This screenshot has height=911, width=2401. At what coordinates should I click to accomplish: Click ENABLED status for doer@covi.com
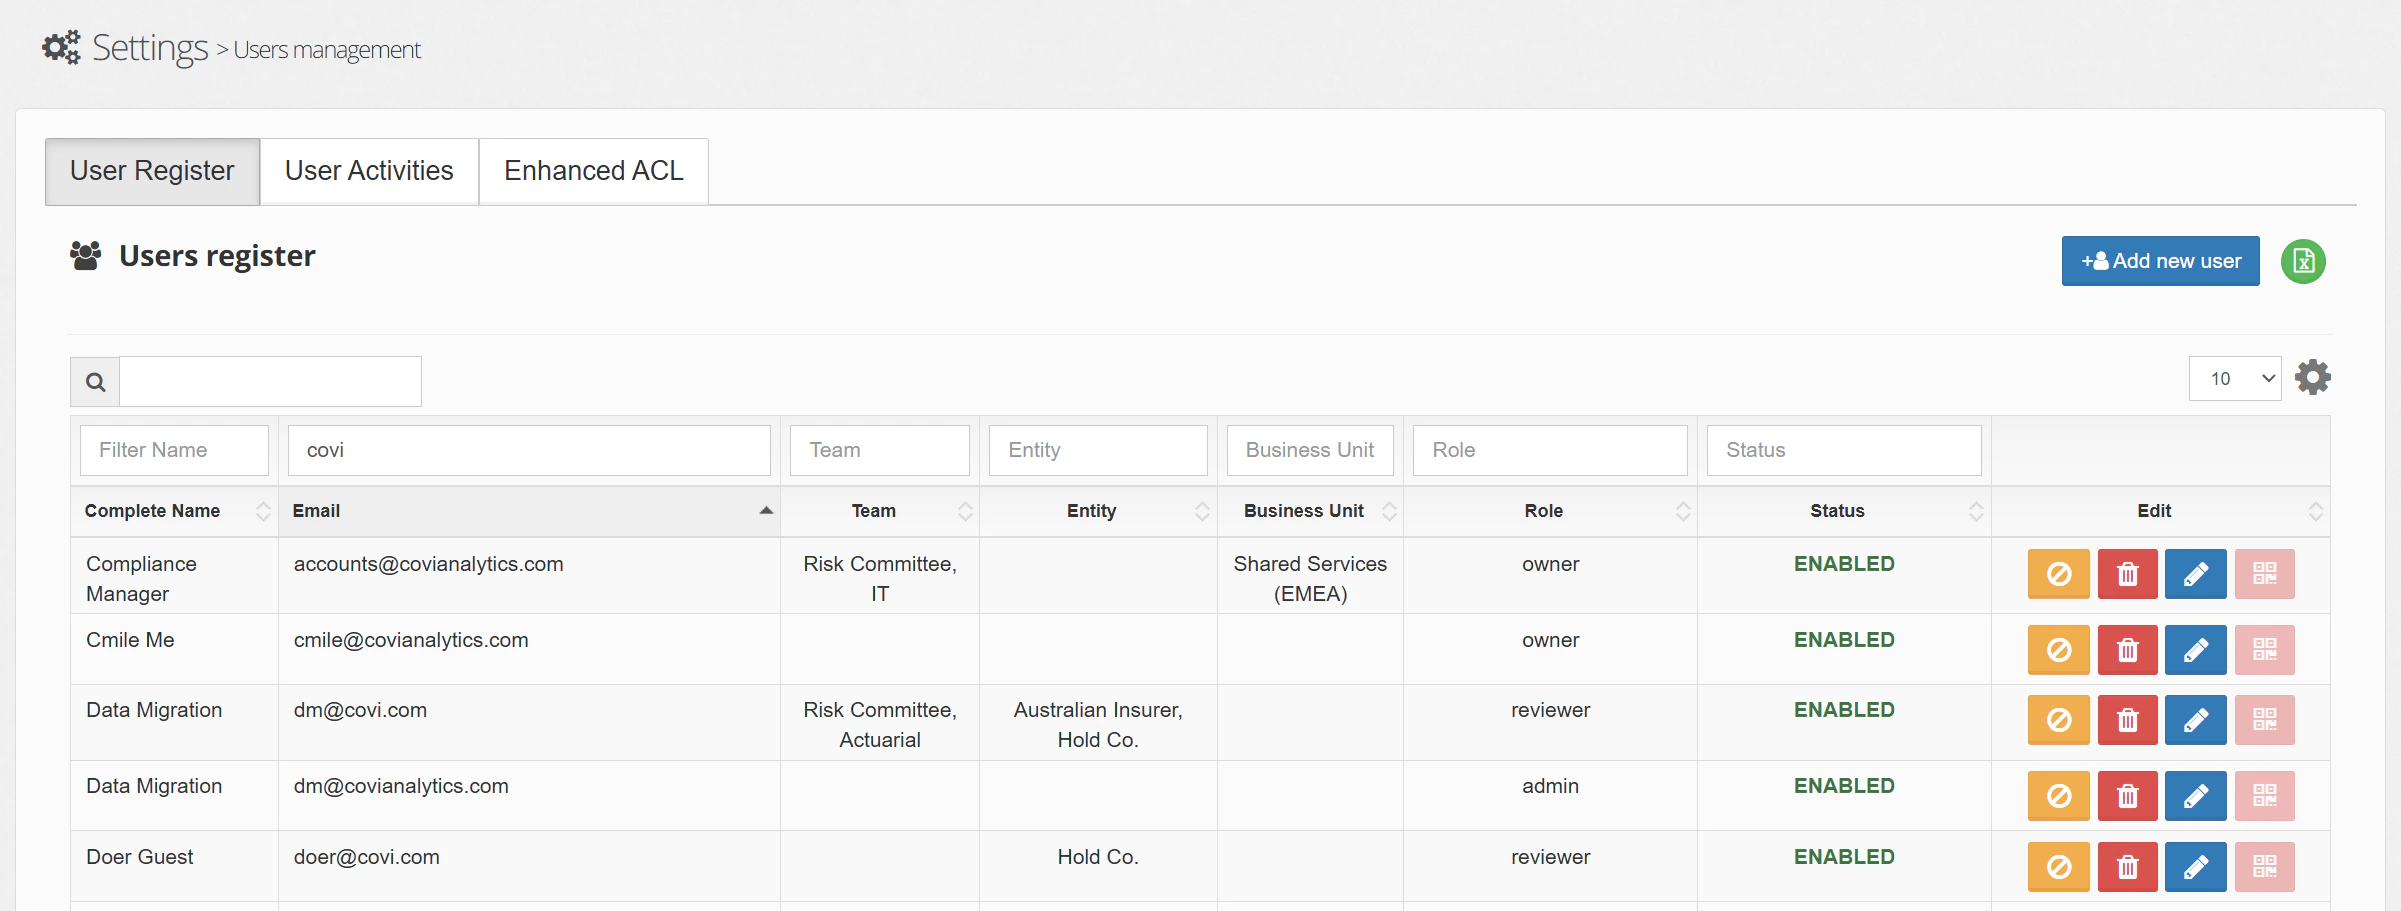coord(1844,857)
